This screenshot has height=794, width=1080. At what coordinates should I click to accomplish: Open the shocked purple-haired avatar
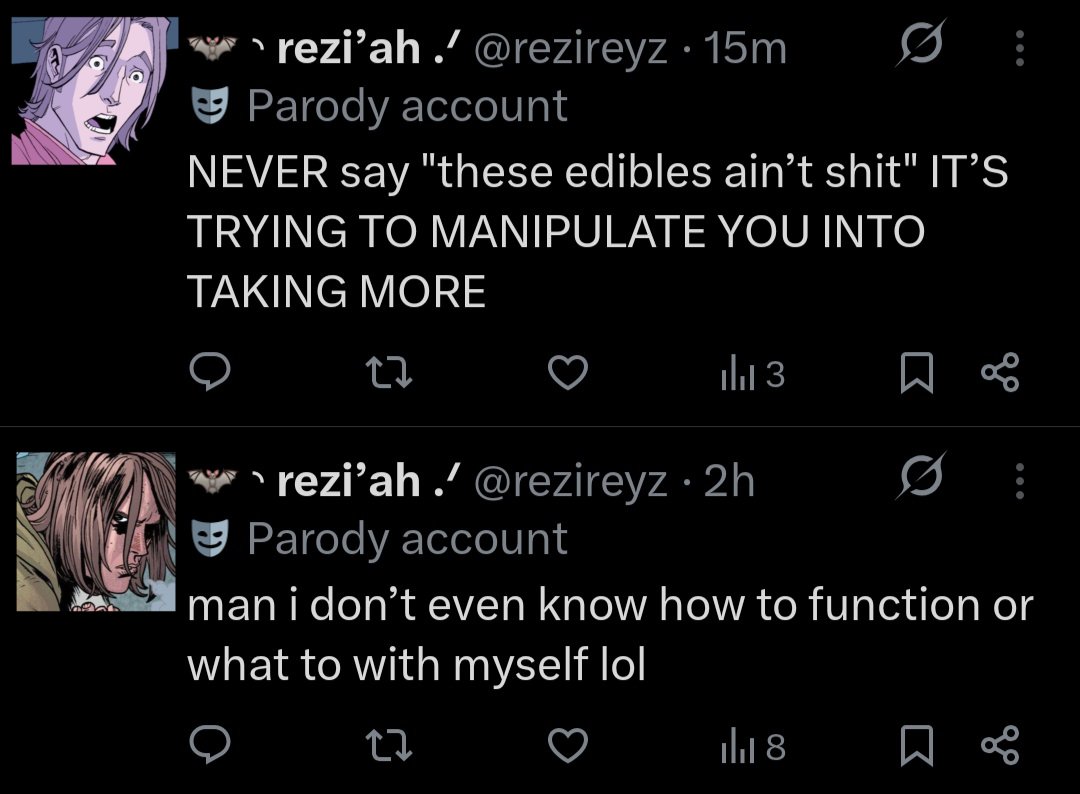click(93, 91)
